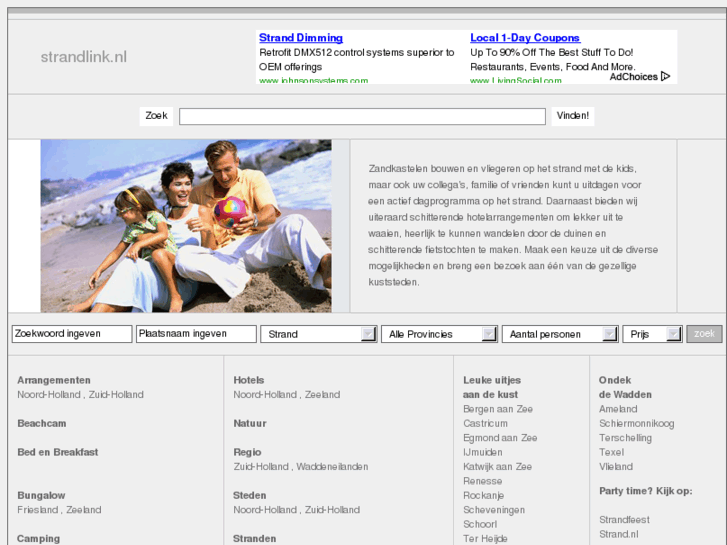
Task: Open the Renesse link
Action: click(x=483, y=481)
